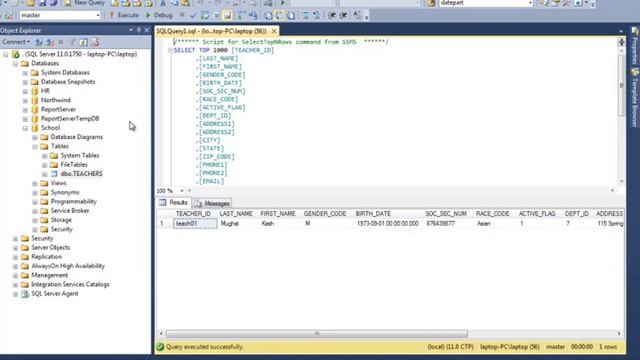This screenshot has width=640, height=360.
Task: Expand the System Databases folder
Action: point(25,73)
